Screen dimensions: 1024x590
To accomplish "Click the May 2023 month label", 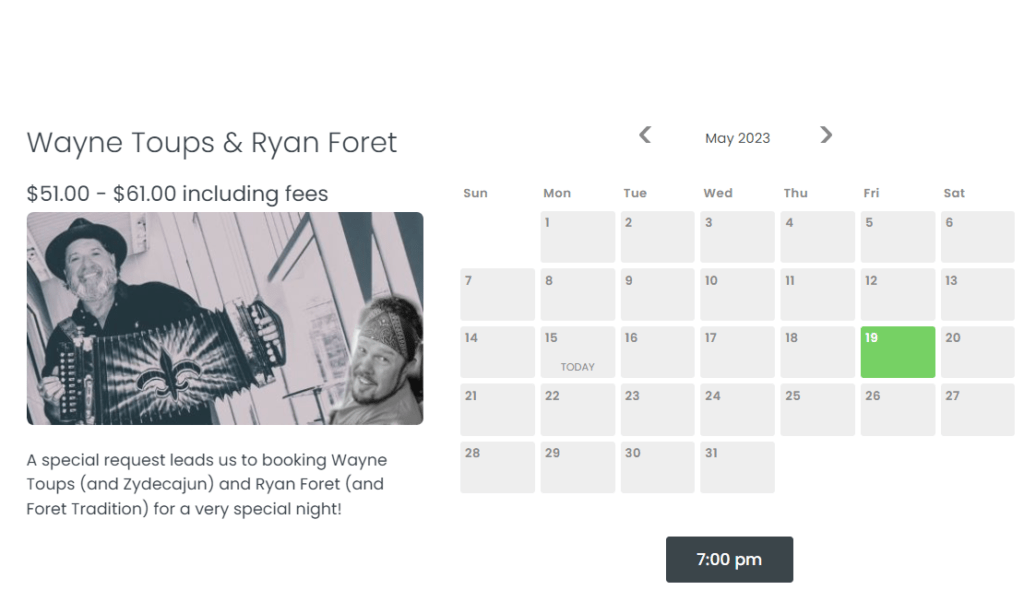I will pos(737,138).
